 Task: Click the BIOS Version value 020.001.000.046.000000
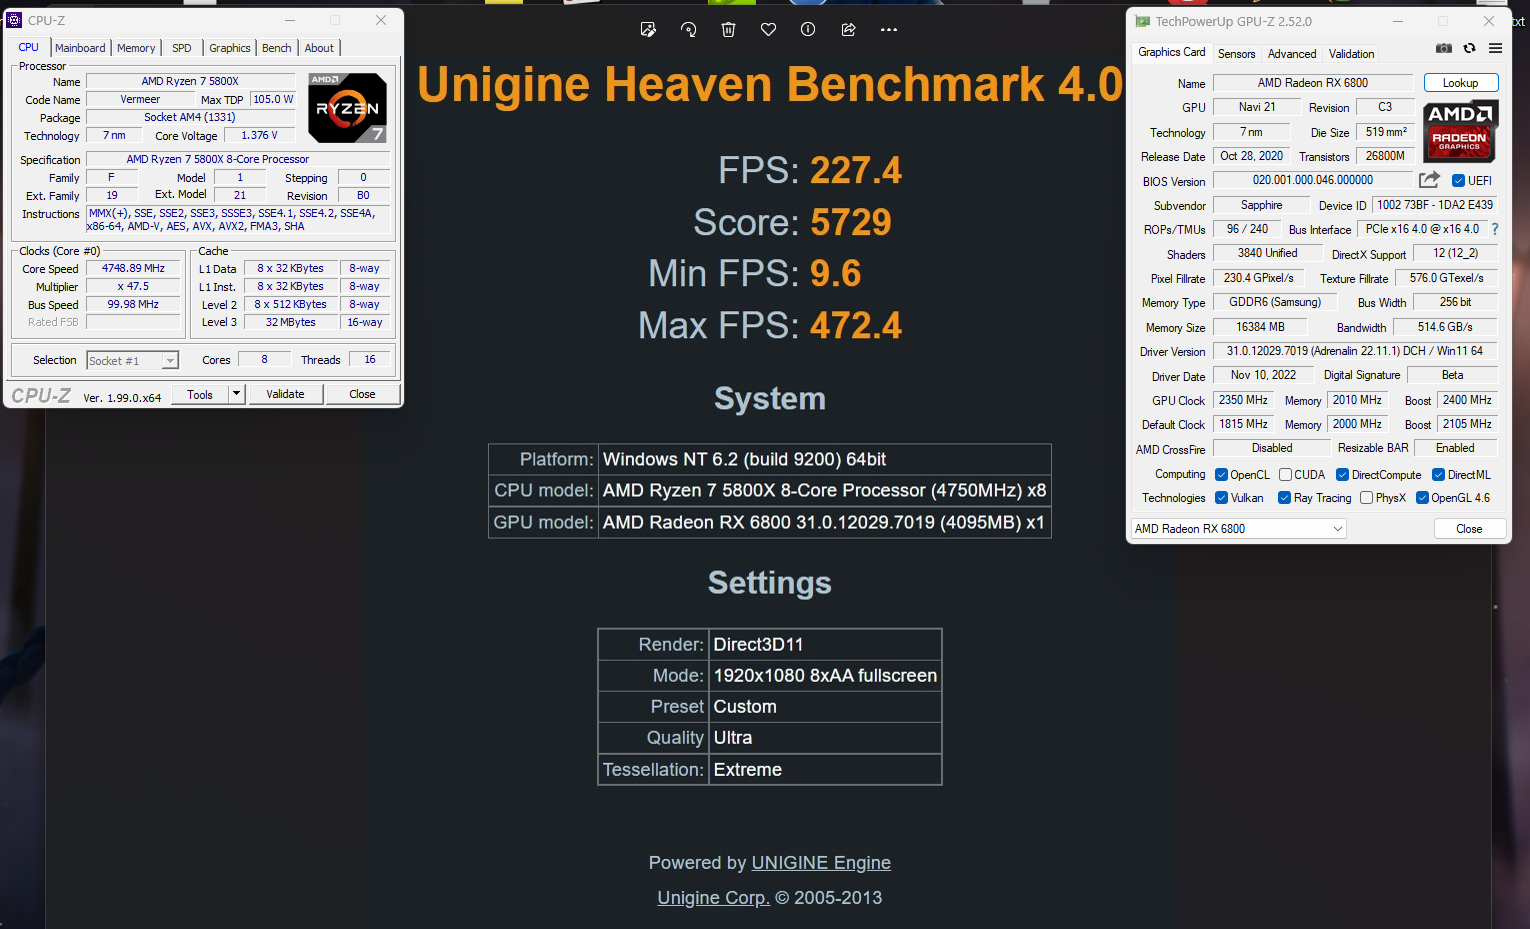(x=1313, y=180)
